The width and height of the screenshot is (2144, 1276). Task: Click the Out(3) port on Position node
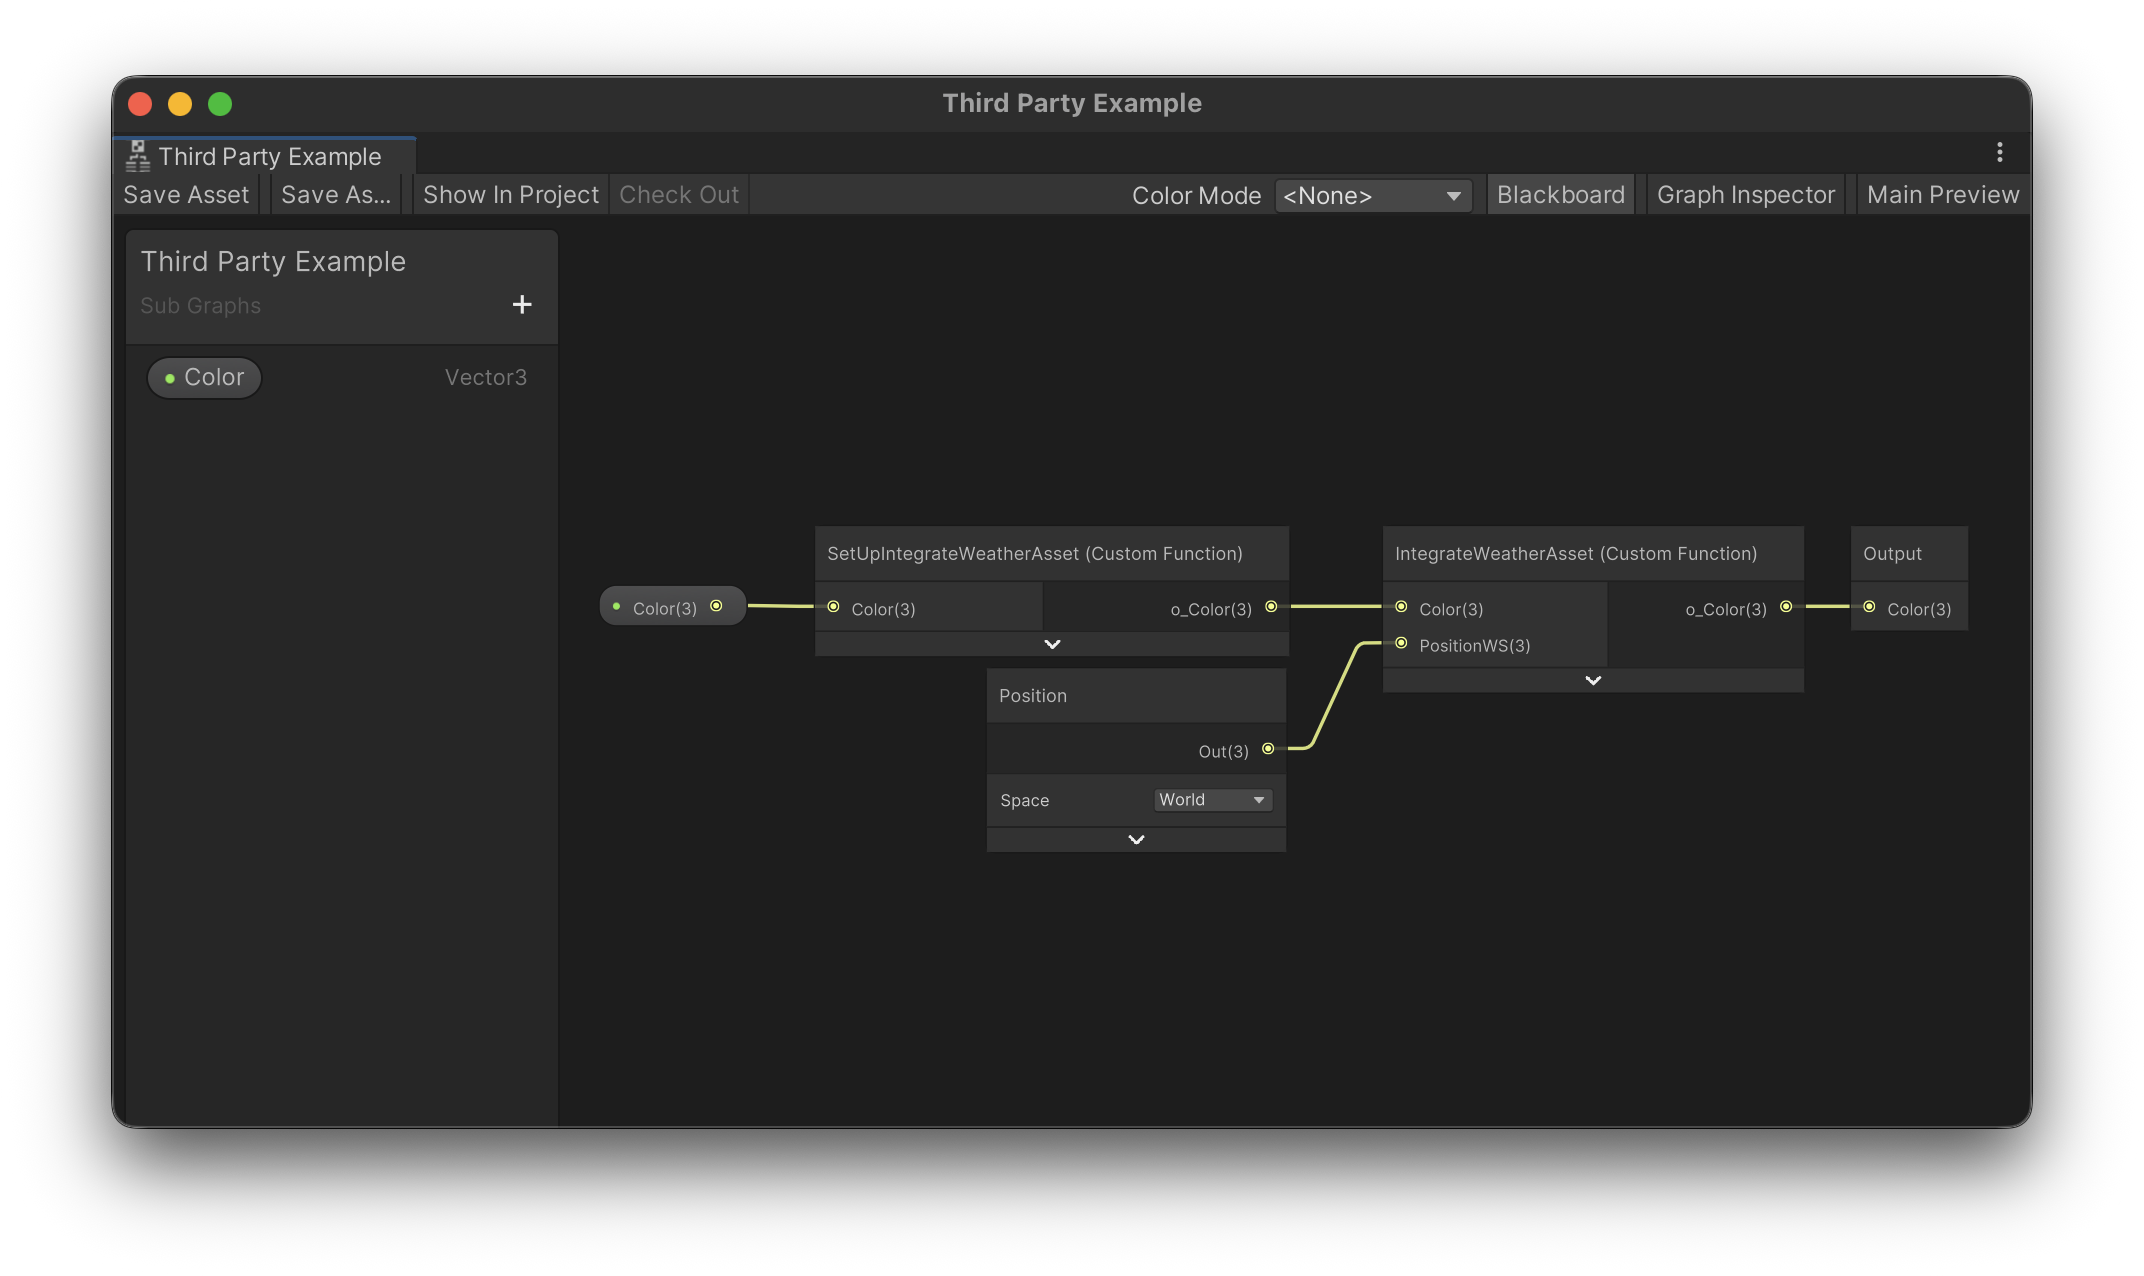[x=1268, y=749]
